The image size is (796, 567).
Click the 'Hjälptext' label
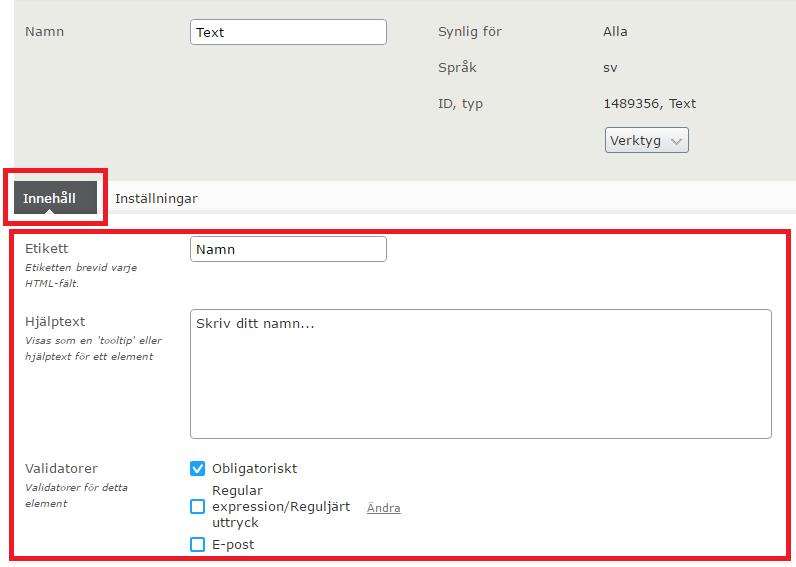pos(55,322)
